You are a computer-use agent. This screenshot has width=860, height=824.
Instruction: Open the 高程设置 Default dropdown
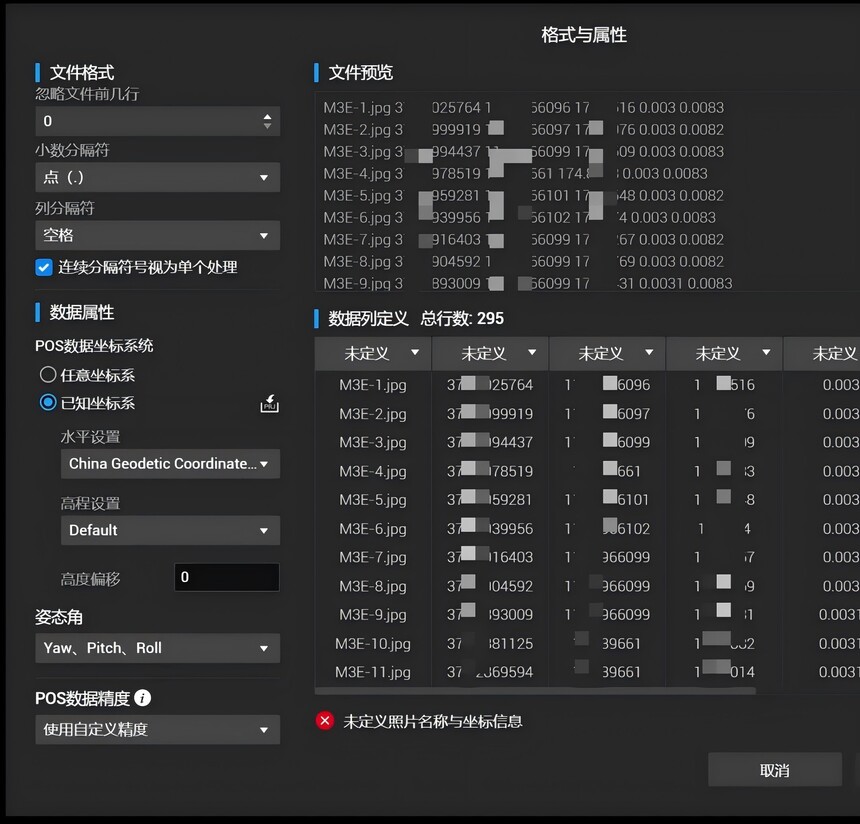point(170,530)
